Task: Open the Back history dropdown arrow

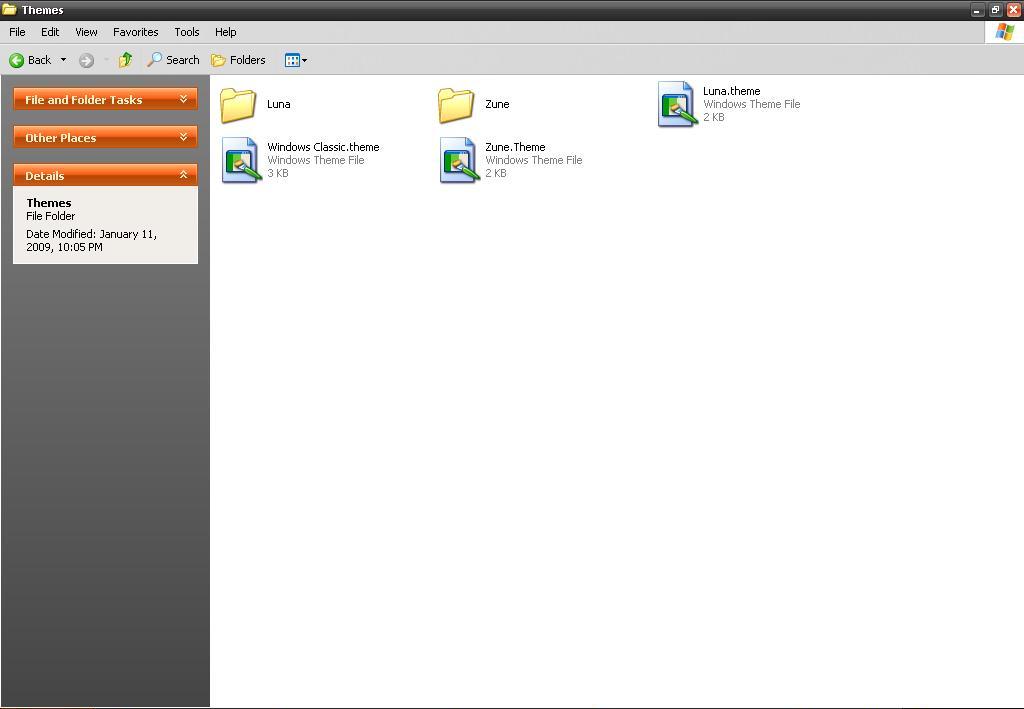Action: coord(63,59)
